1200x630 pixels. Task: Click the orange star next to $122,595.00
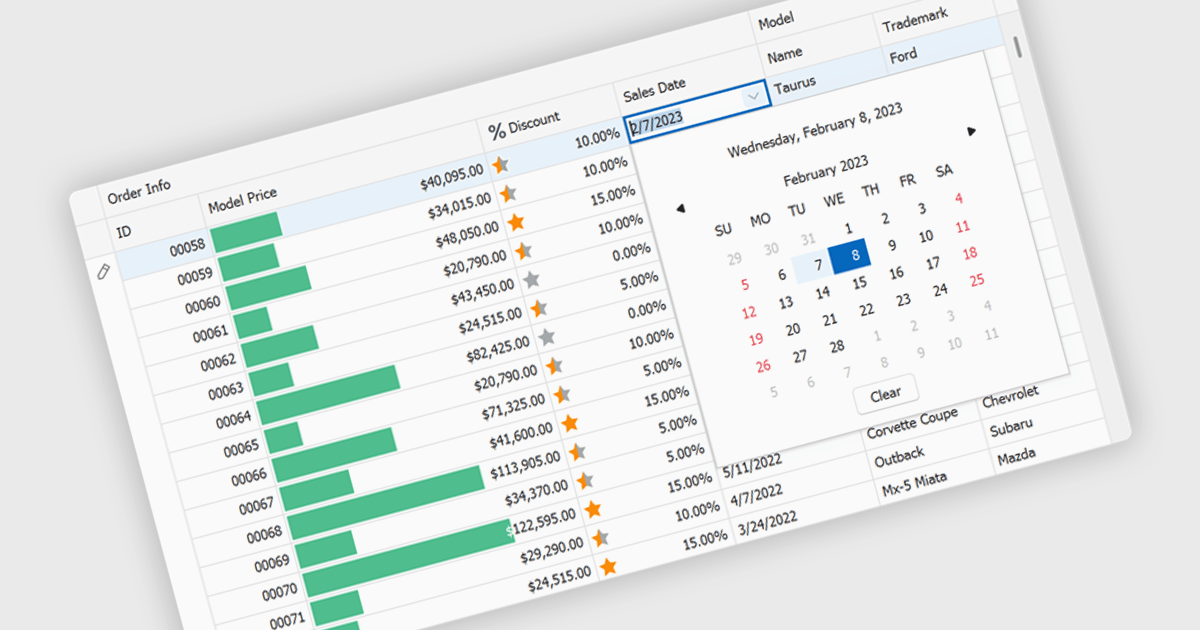tap(593, 509)
